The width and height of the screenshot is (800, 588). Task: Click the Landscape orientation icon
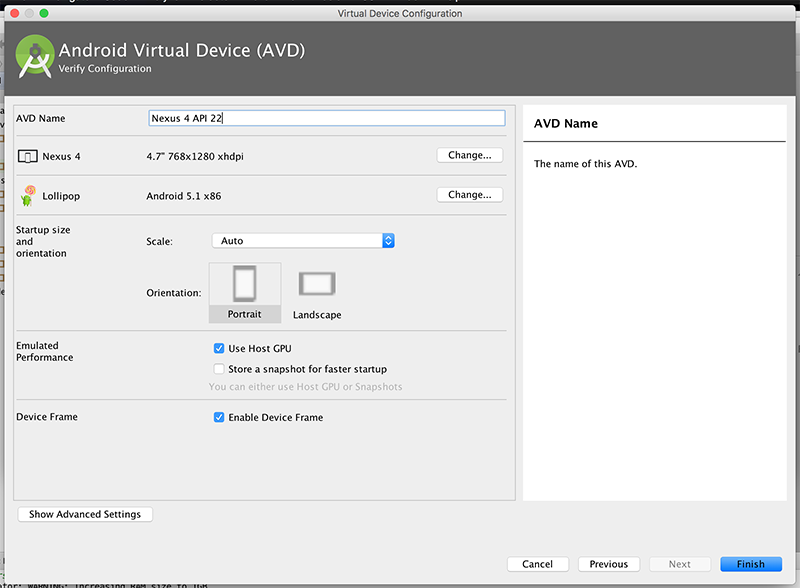pyautogui.click(x=316, y=283)
